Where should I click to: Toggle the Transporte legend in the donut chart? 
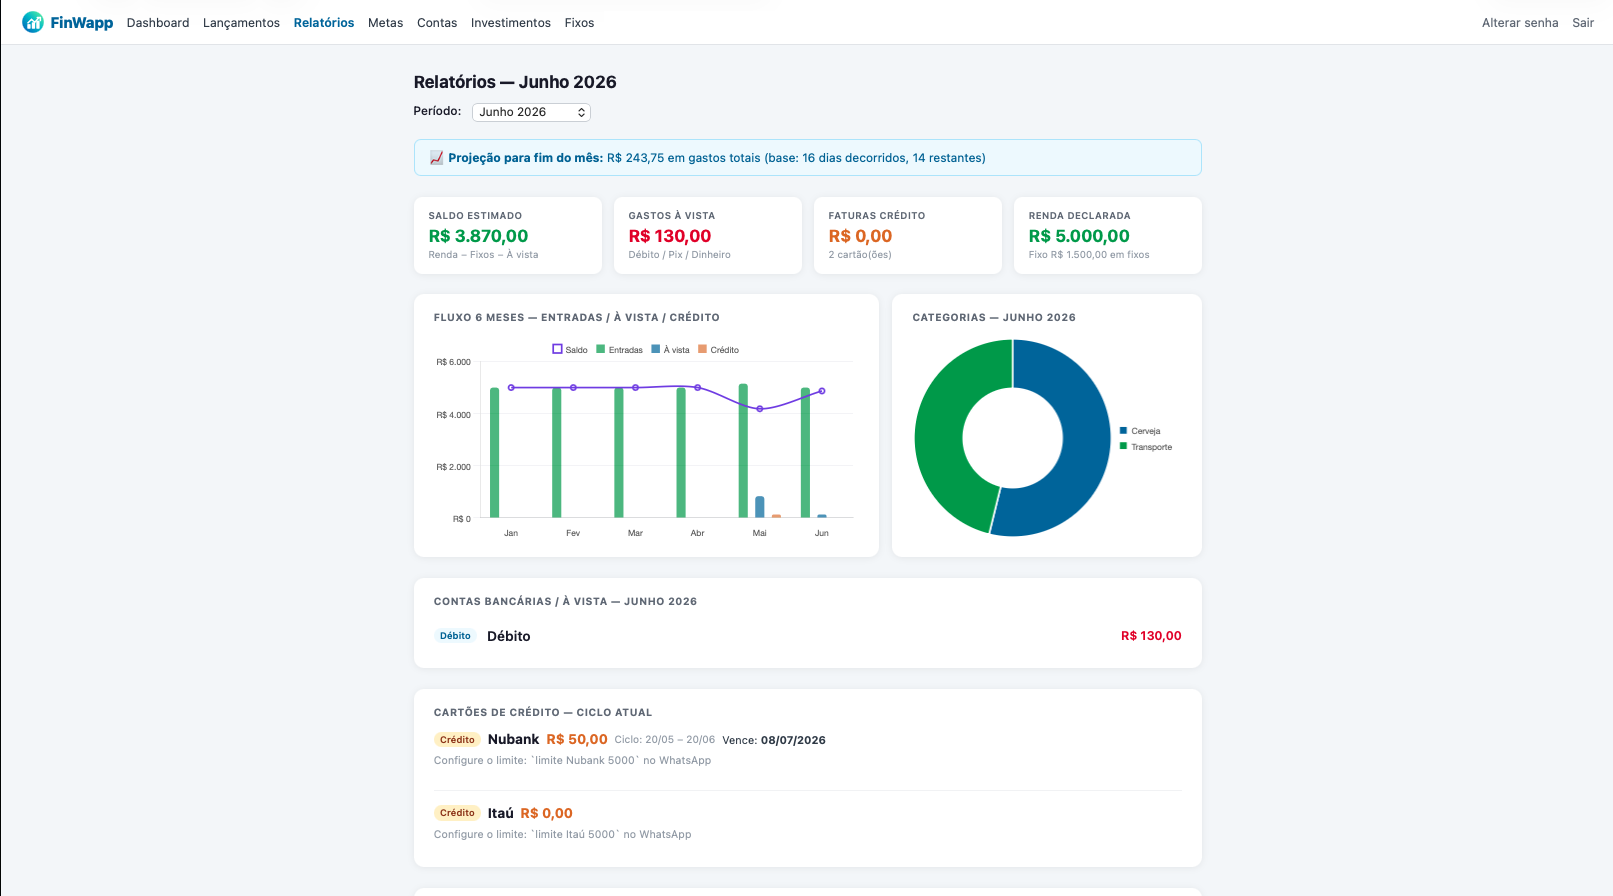(1146, 447)
